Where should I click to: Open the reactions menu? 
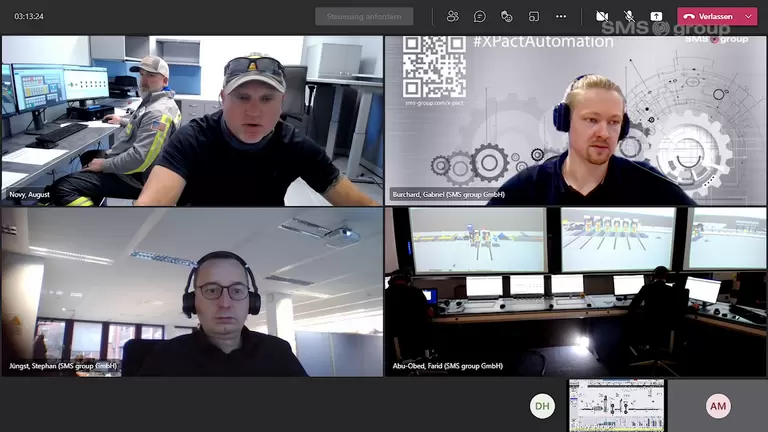(507, 16)
